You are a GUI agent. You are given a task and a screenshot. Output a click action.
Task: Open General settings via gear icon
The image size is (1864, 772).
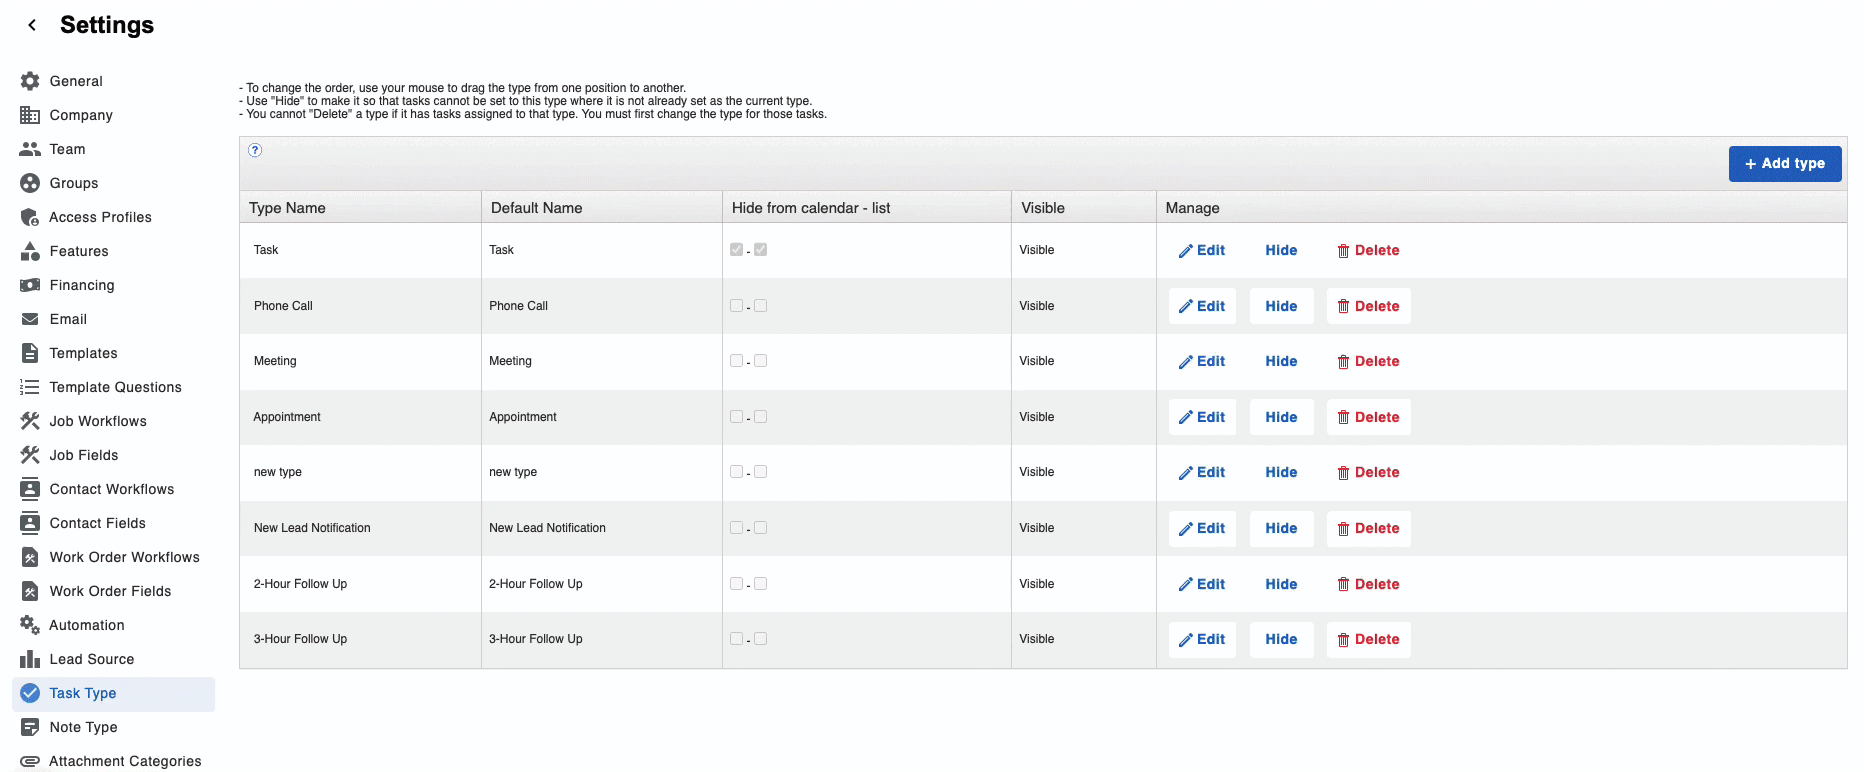[x=30, y=81]
